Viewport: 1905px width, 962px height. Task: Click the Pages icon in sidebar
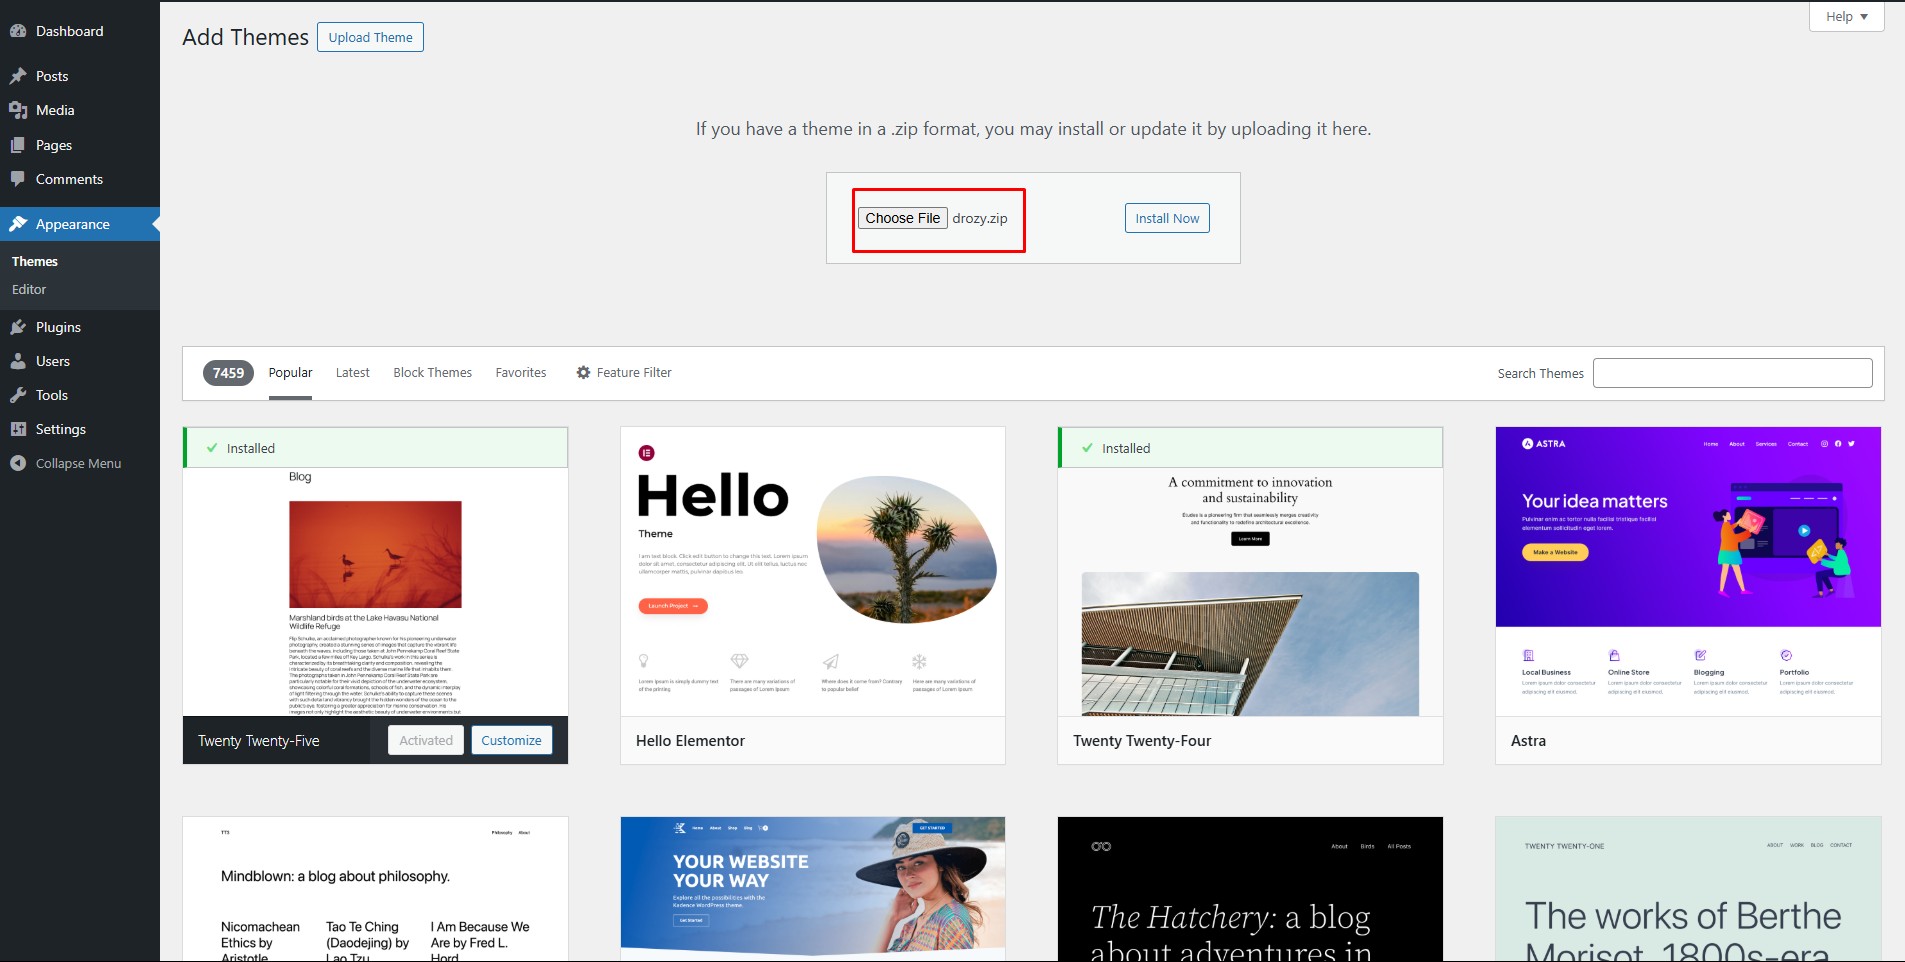point(18,145)
